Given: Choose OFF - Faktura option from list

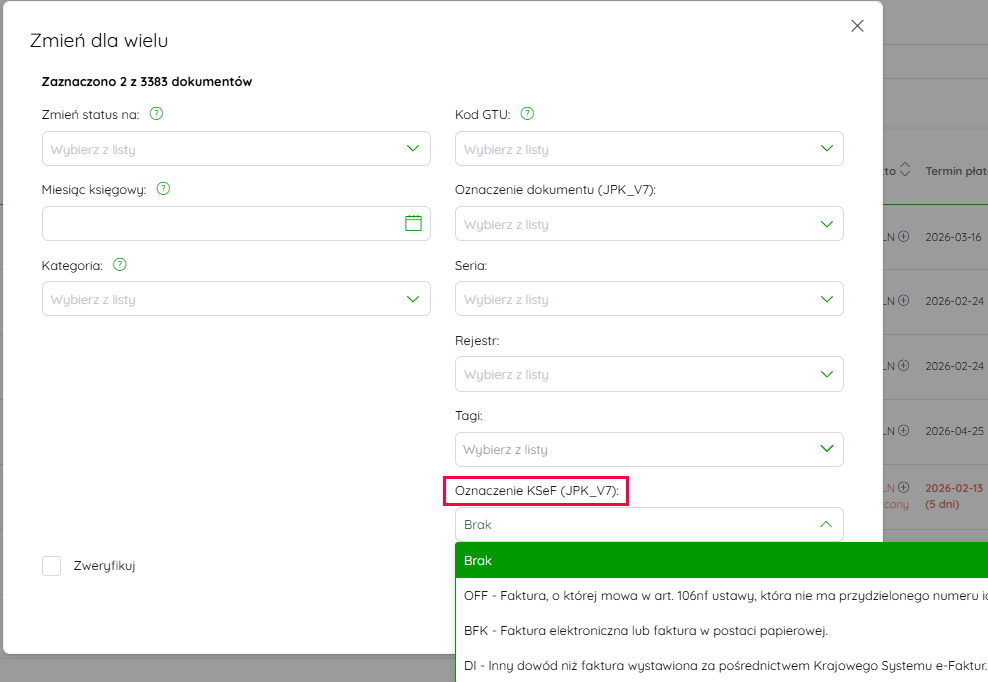Looking at the screenshot, I should tap(721, 596).
